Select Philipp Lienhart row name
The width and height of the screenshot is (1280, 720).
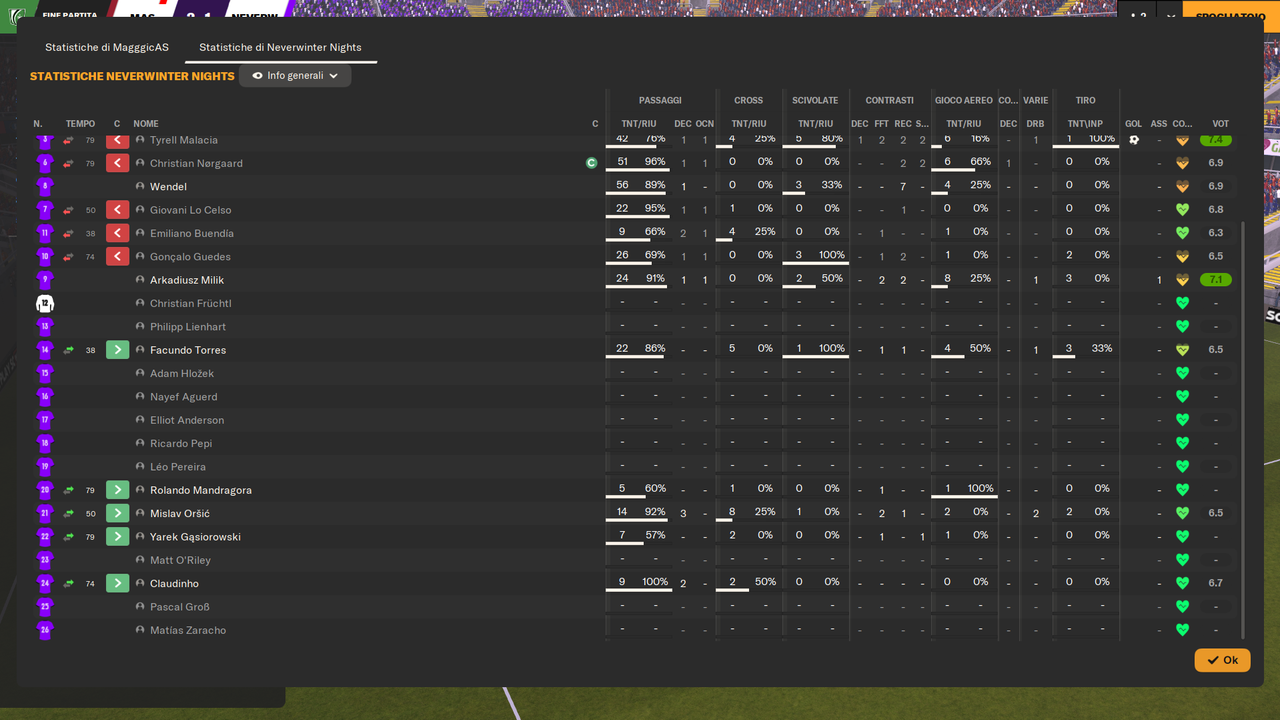188,327
